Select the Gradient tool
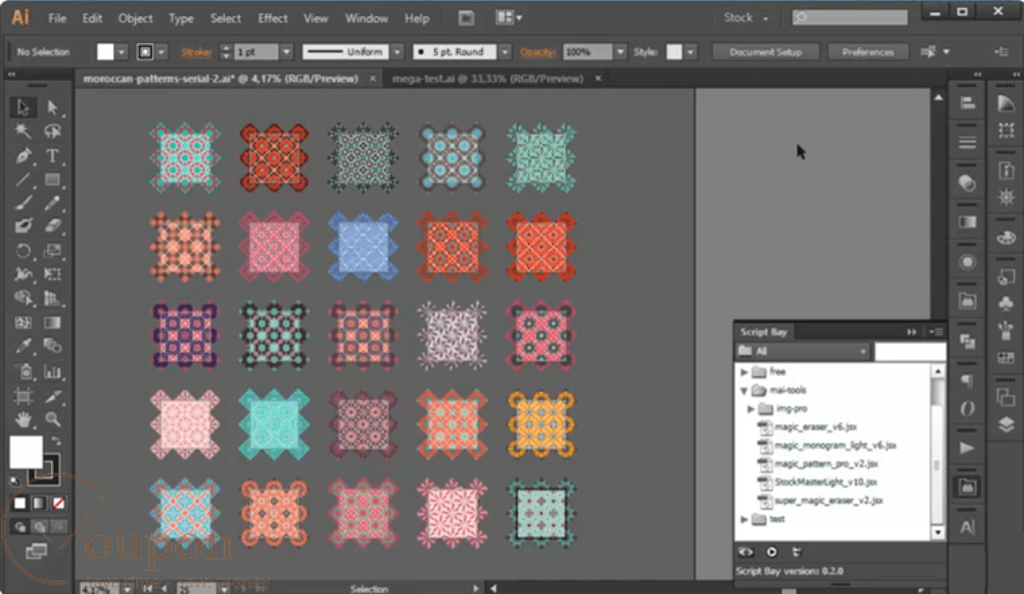The height and width of the screenshot is (594, 1024). 52,322
